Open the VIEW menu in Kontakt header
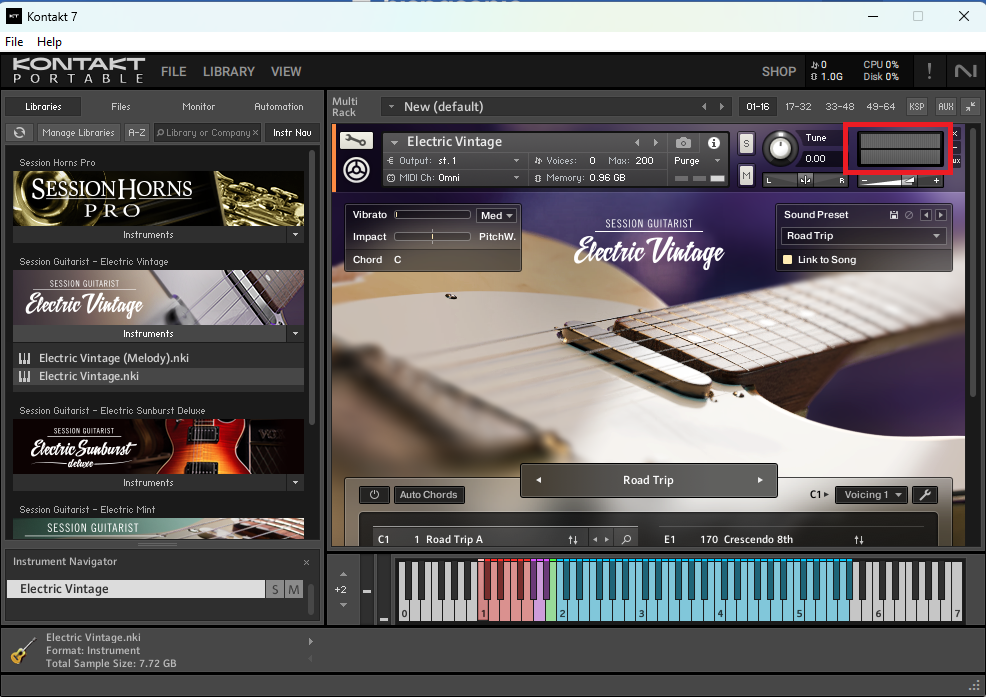The height and width of the screenshot is (697, 986). pyautogui.click(x=286, y=72)
